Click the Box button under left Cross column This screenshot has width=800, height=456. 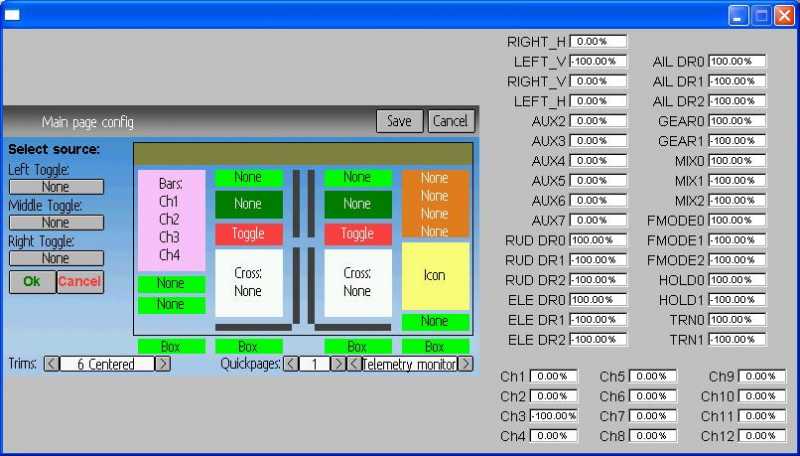click(x=248, y=346)
